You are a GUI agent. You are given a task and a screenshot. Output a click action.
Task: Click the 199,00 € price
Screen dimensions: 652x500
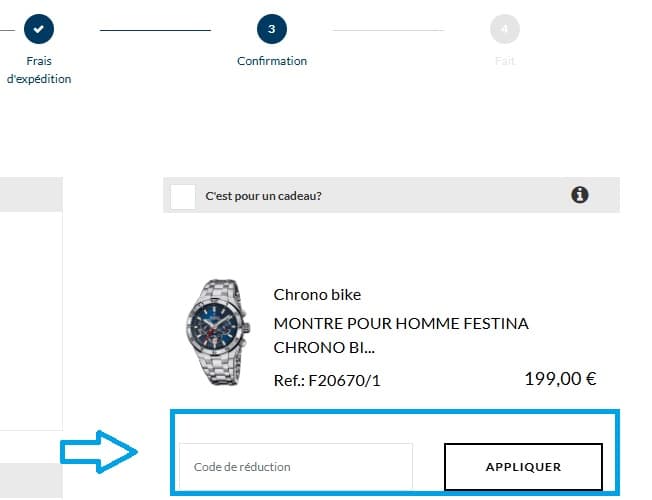pos(560,379)
